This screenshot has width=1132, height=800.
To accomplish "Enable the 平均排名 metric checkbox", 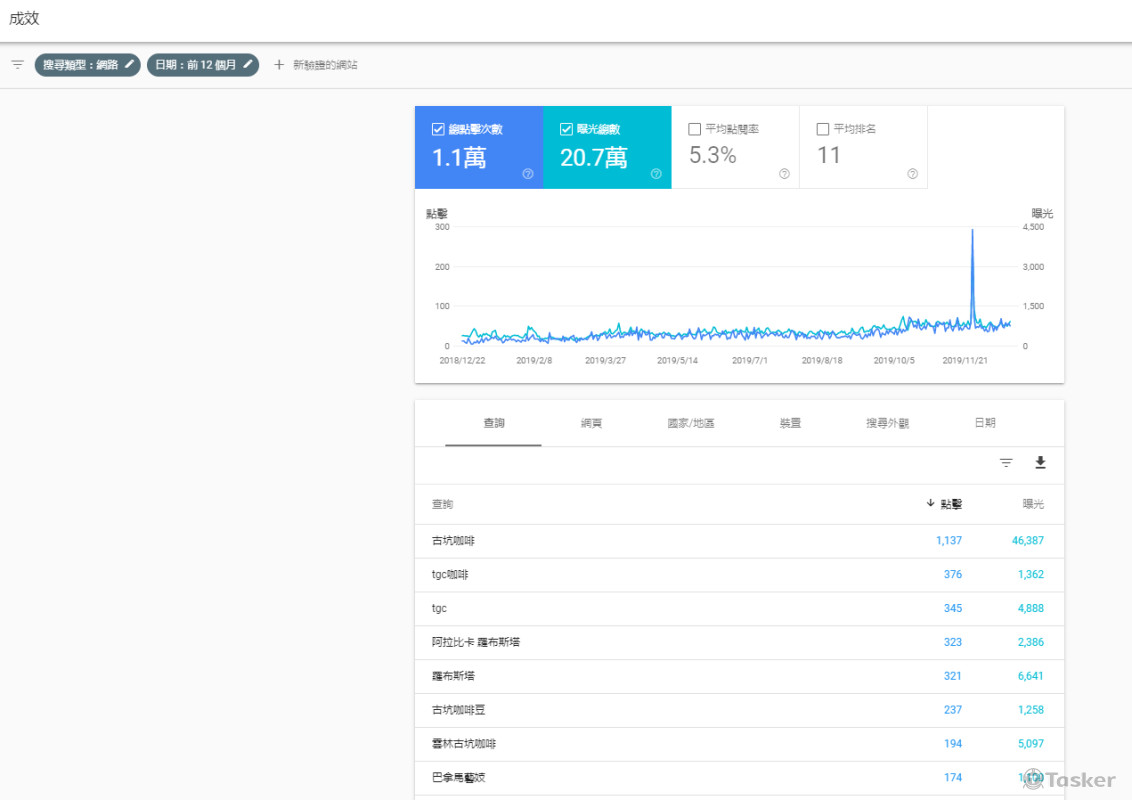I will tap(823, 128).
